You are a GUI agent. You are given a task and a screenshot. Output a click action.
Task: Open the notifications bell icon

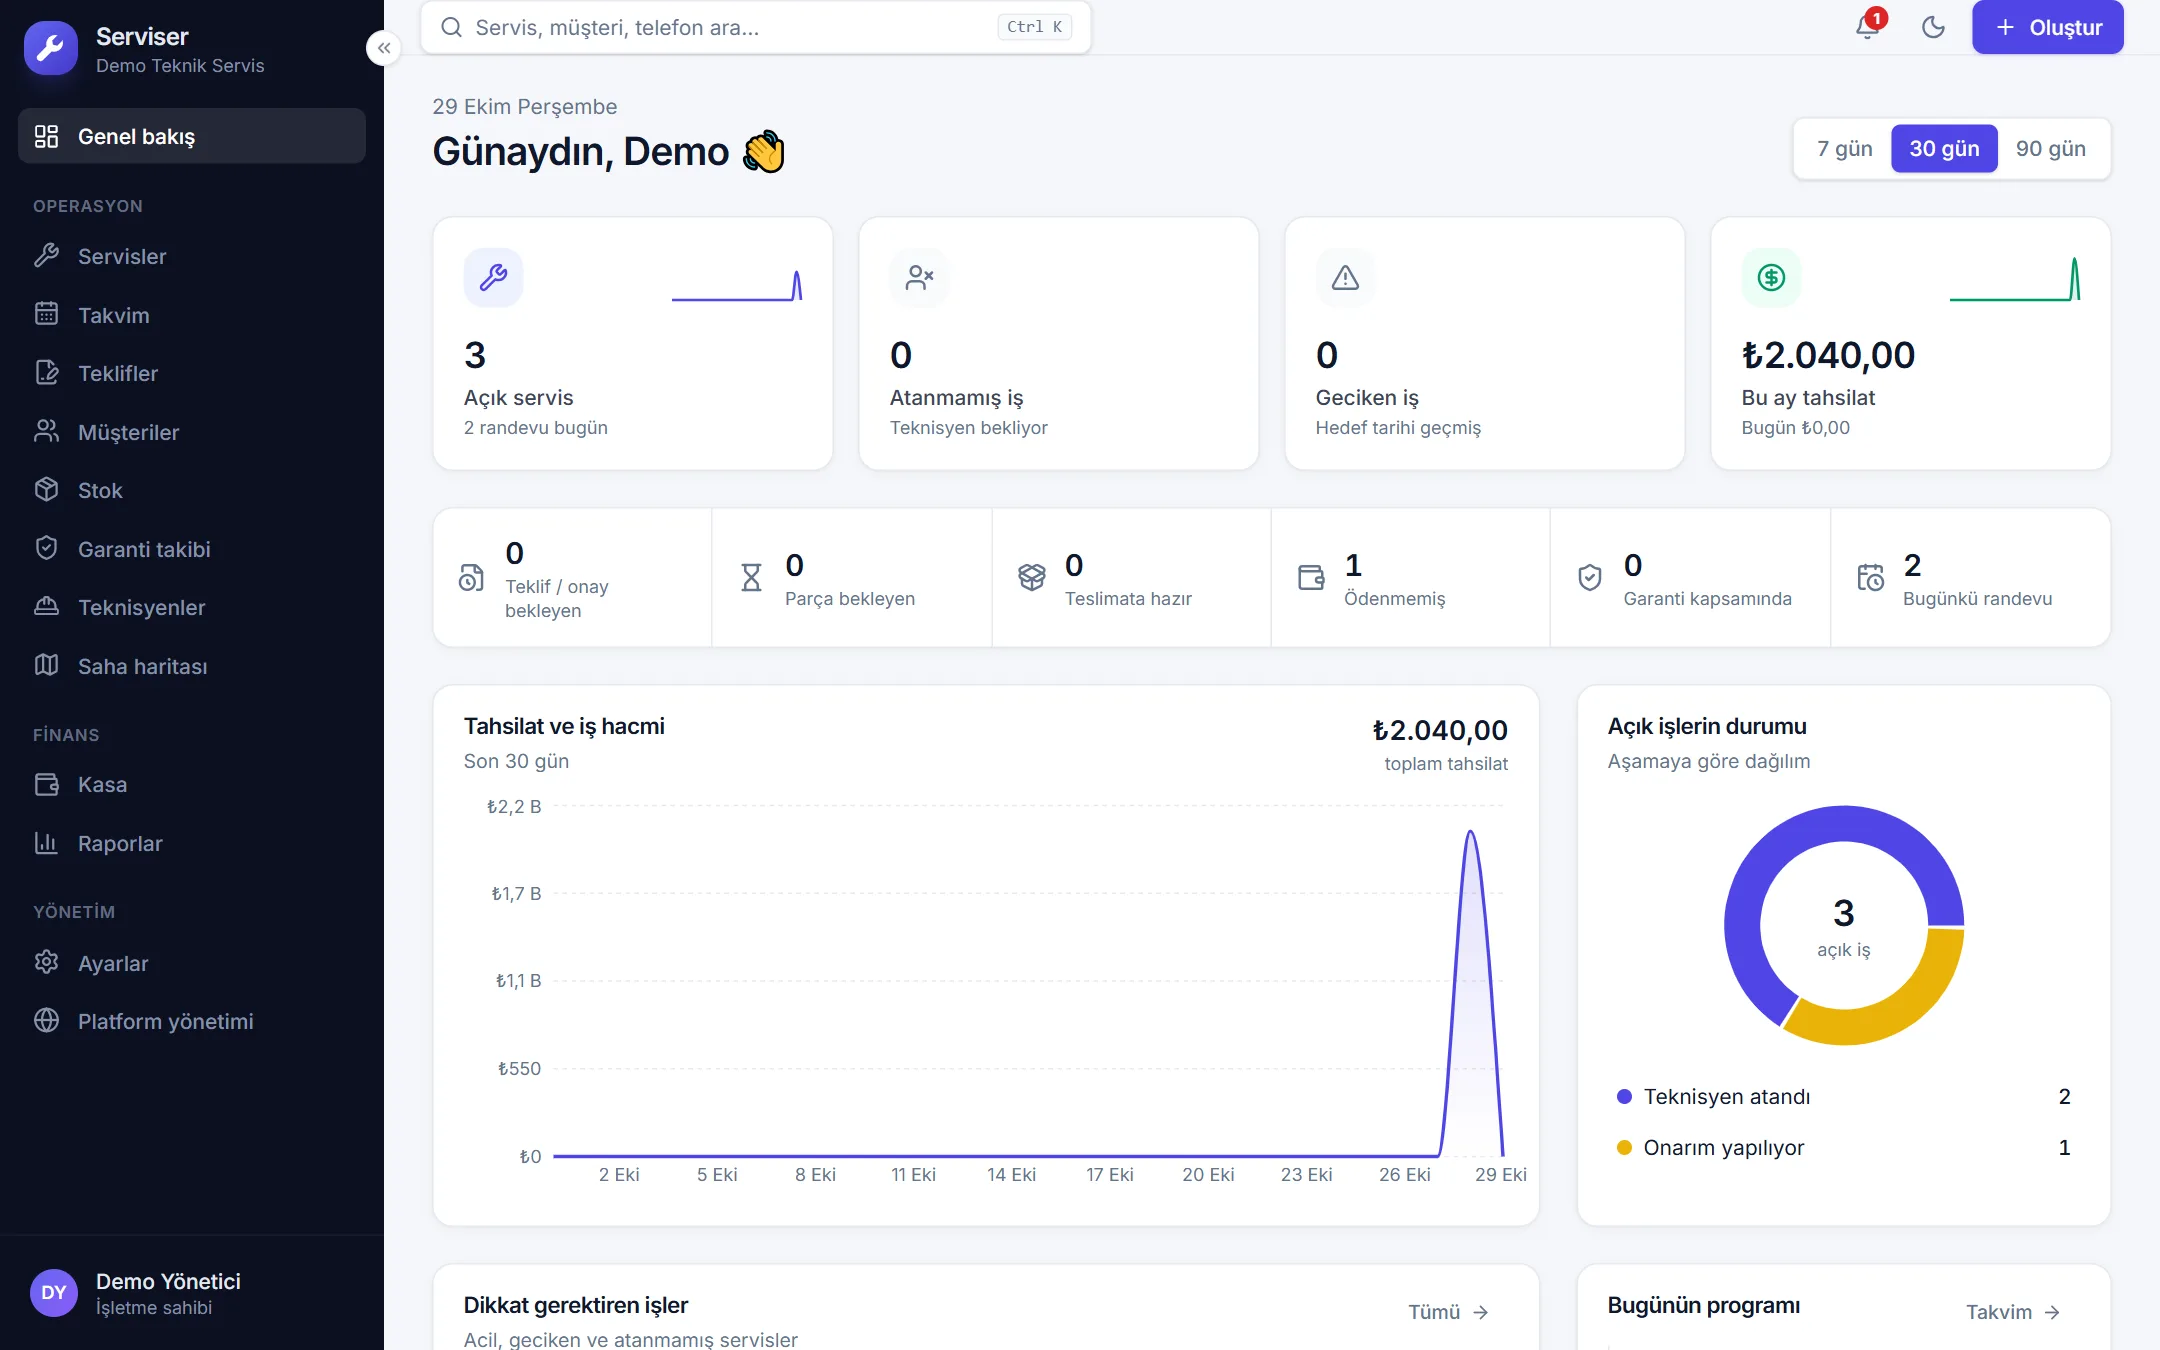coord(1867,27)
